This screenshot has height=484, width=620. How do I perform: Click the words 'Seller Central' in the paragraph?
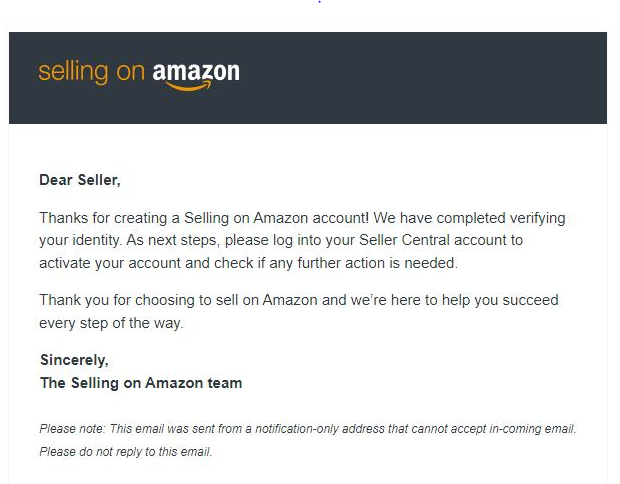click(x=404, y=240)
